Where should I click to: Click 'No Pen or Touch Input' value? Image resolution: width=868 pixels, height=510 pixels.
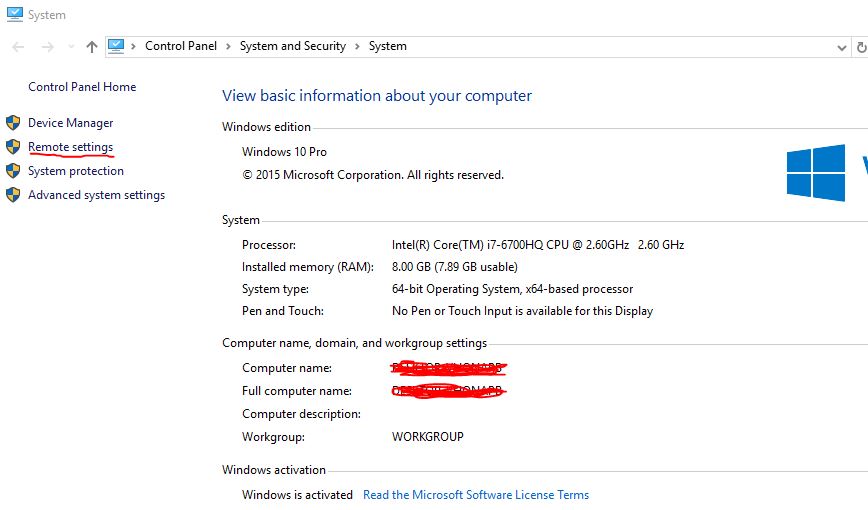pos(522,311)
